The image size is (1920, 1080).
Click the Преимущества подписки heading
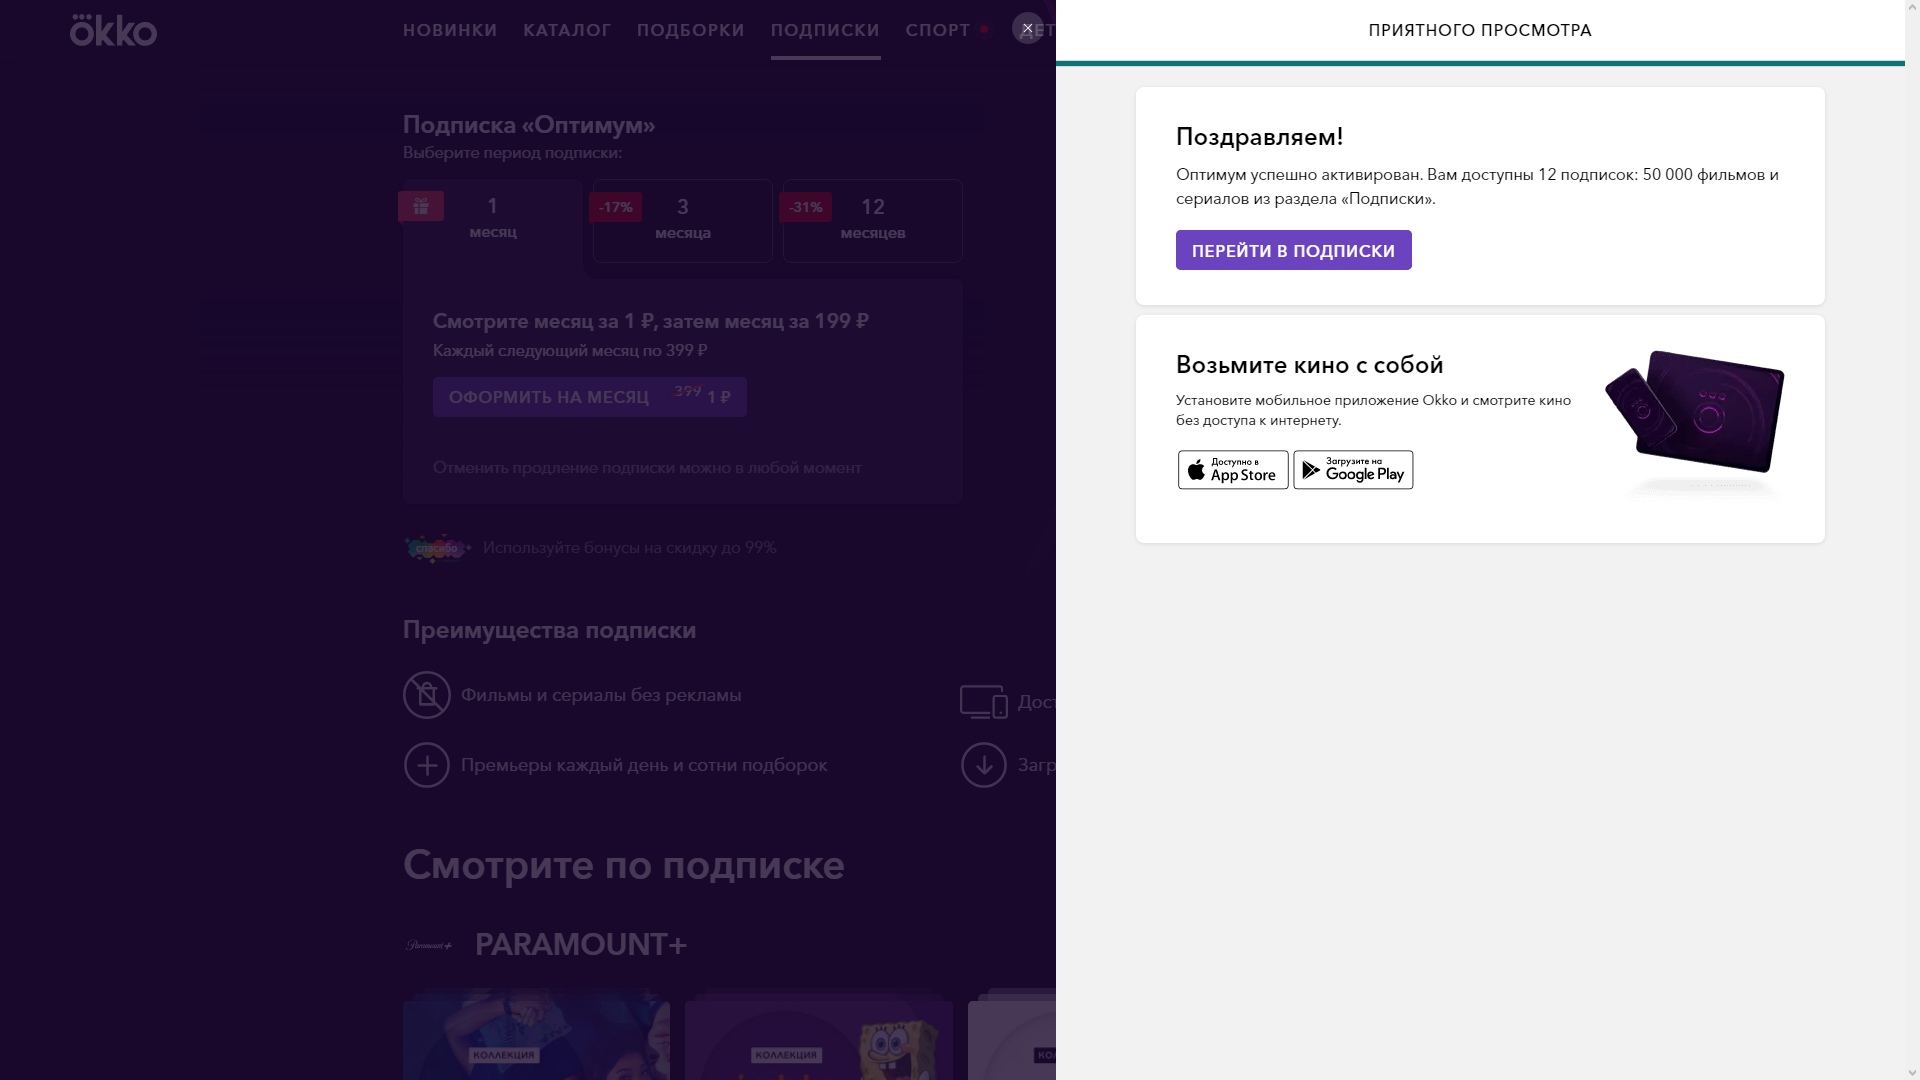(x=549, y=631)
